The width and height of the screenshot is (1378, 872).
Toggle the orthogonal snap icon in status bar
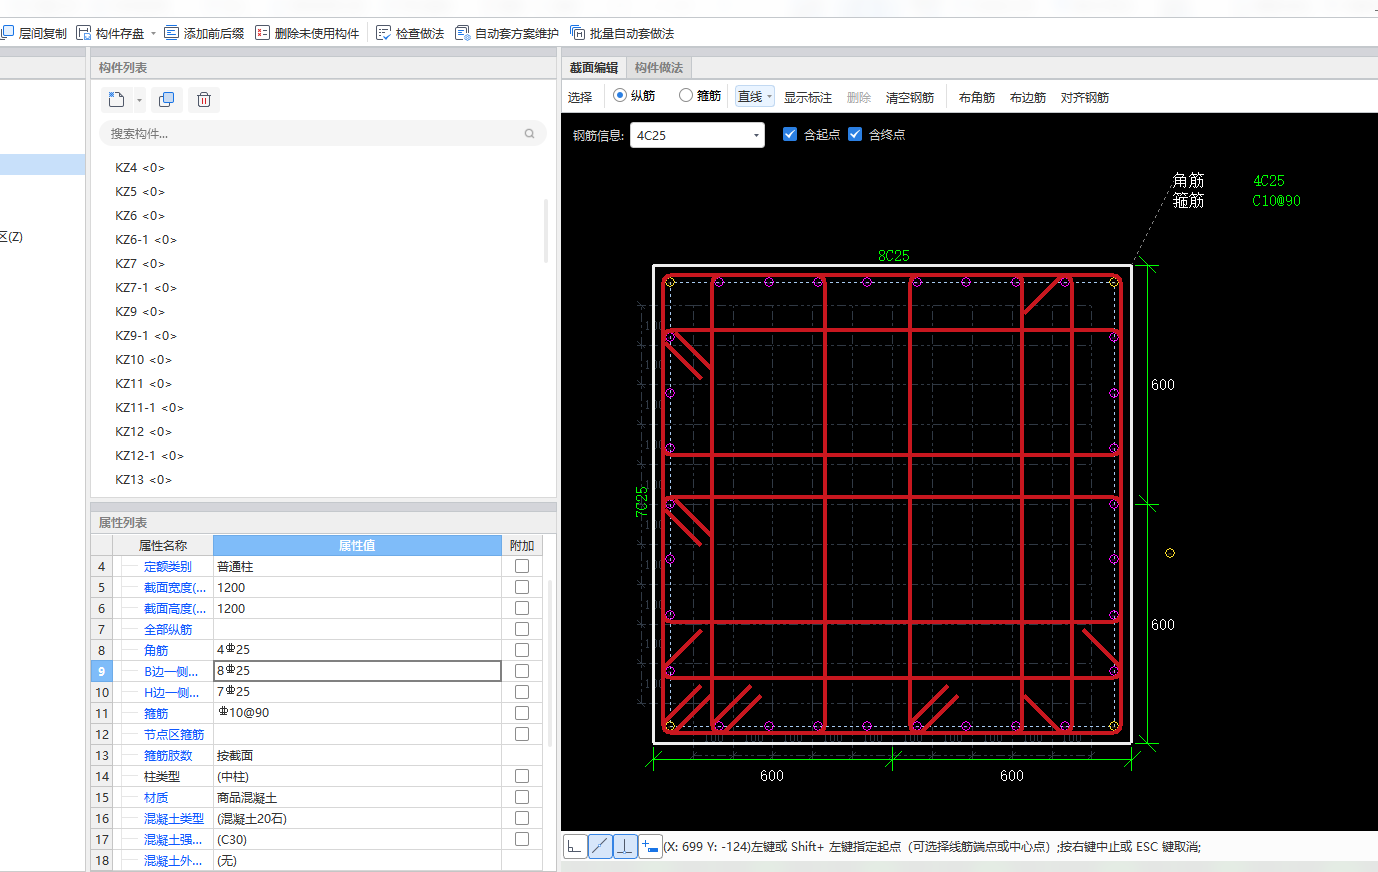[575, 846]
